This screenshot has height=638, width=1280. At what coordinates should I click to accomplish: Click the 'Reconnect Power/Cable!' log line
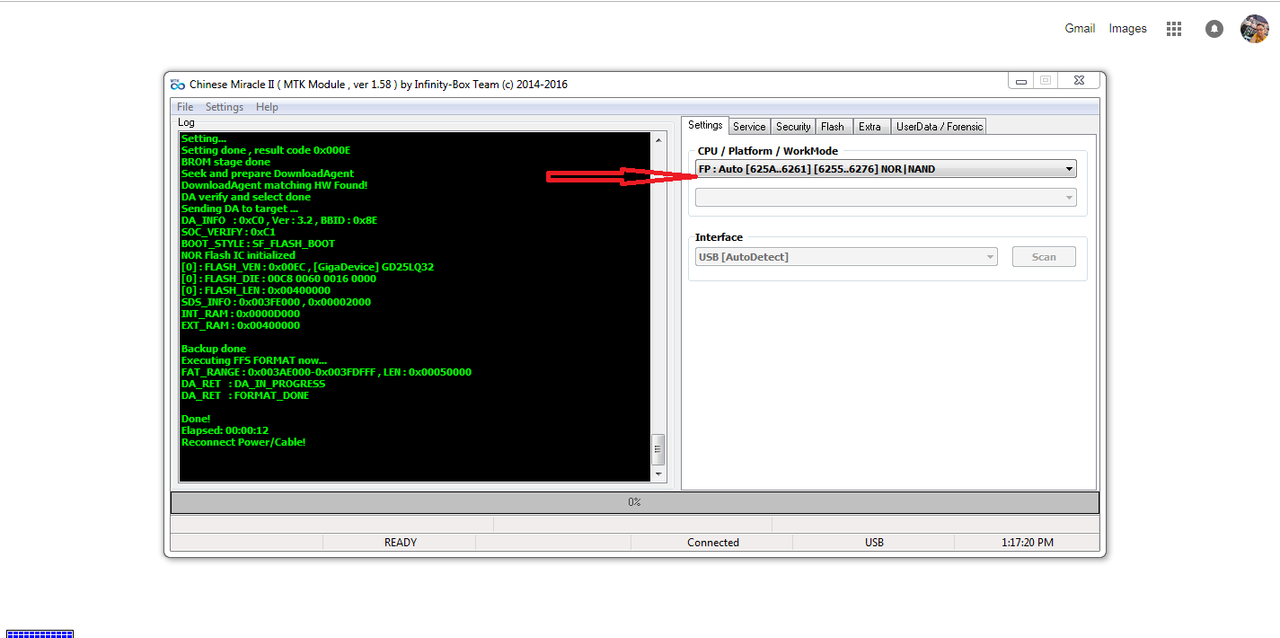pyautogui.click(x=243, y=442)
